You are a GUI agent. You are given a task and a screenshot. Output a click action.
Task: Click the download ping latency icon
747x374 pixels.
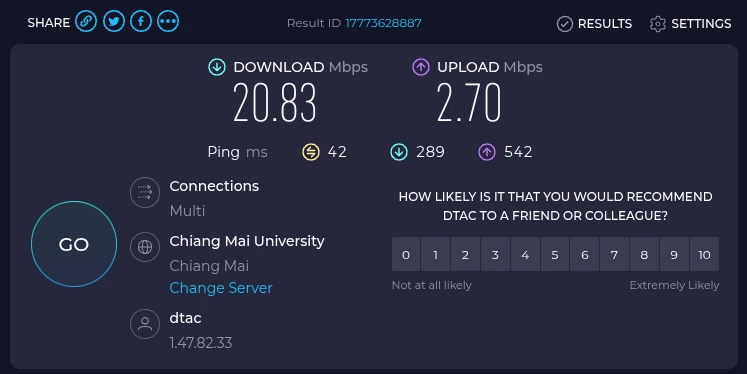[x=399, y=152]
